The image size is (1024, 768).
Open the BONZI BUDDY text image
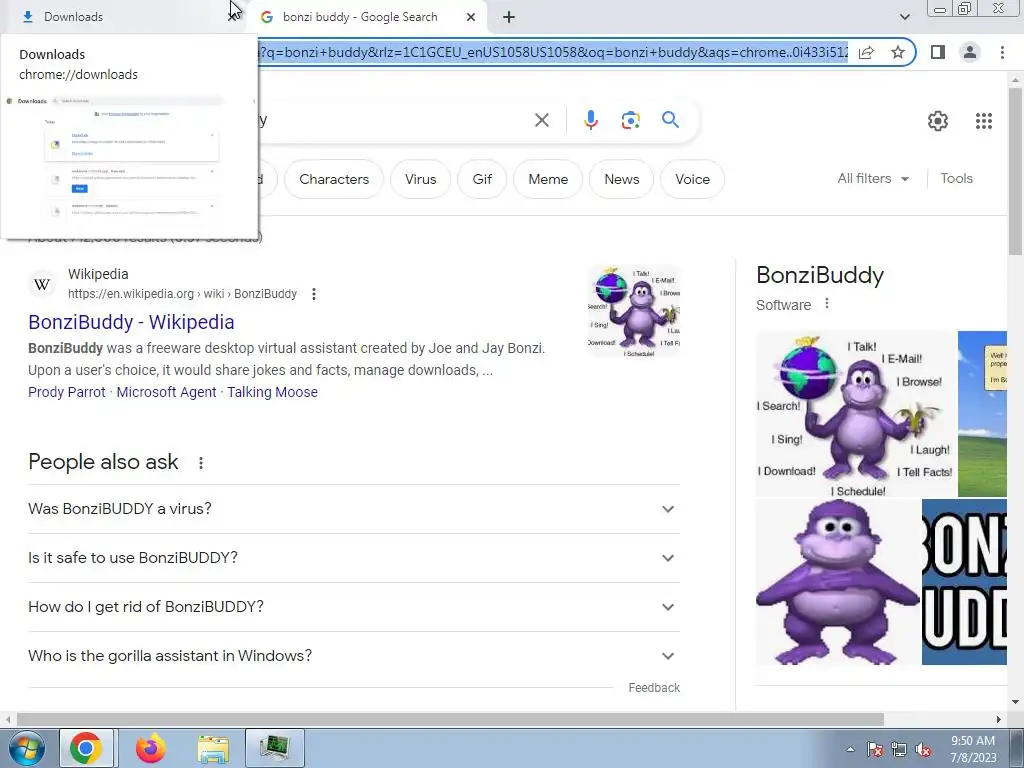tap(965, 582)
